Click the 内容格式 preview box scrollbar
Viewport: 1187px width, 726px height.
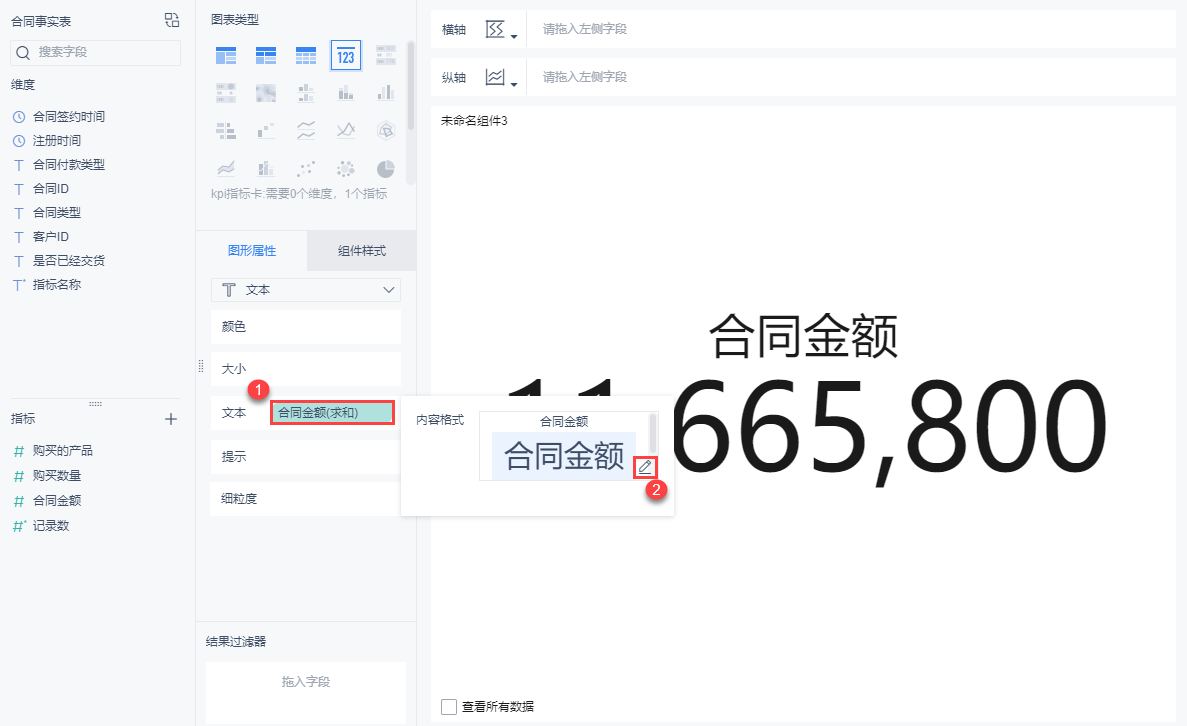(x=653, y=433)
